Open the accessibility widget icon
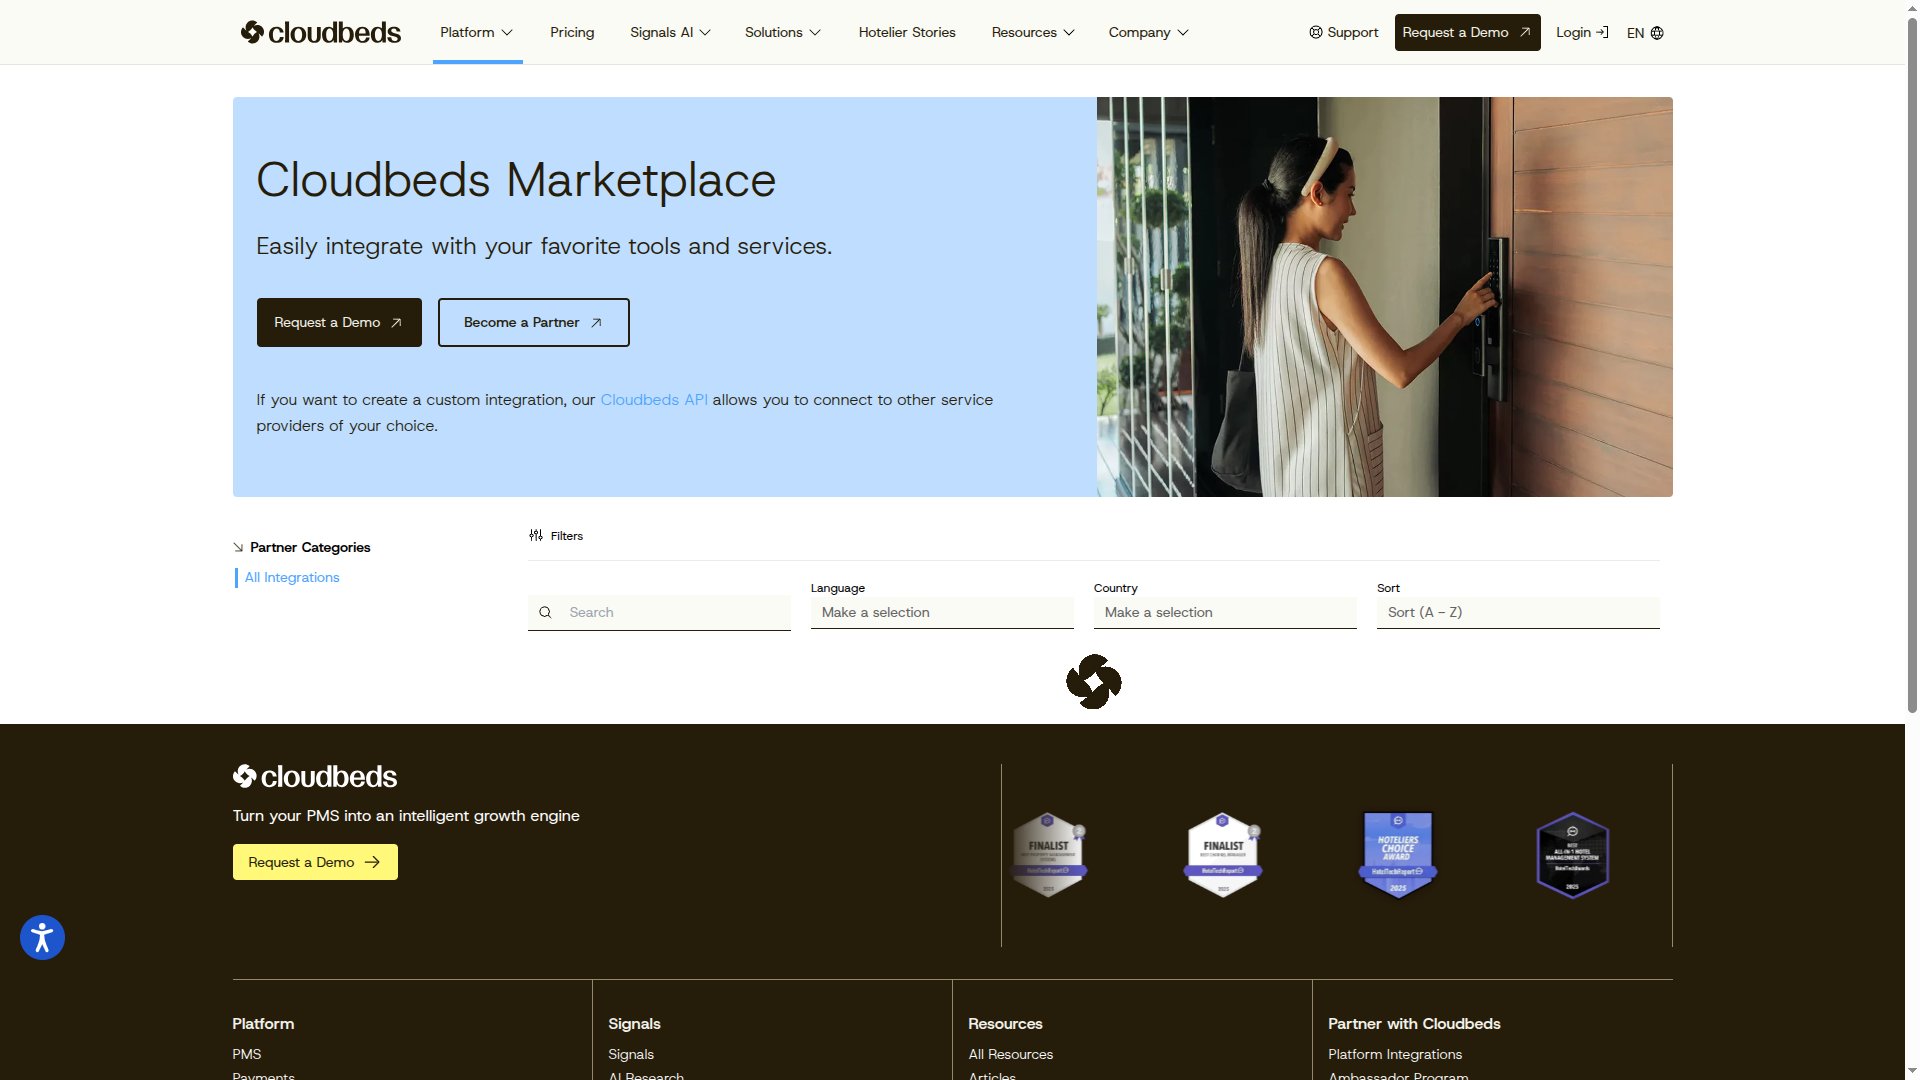The image size is (1920, 1080). click(41, 937)
